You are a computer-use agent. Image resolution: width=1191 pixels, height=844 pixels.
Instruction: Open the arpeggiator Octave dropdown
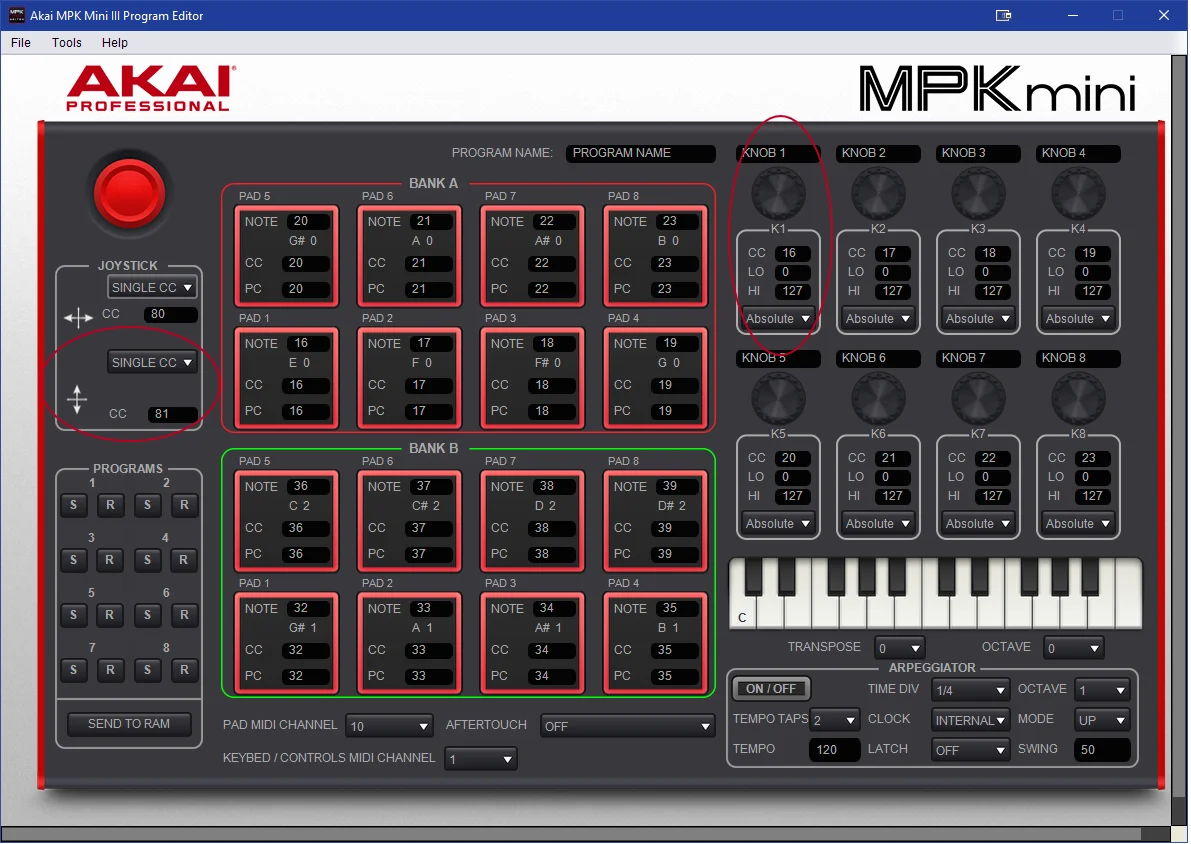click(1102, 691)
